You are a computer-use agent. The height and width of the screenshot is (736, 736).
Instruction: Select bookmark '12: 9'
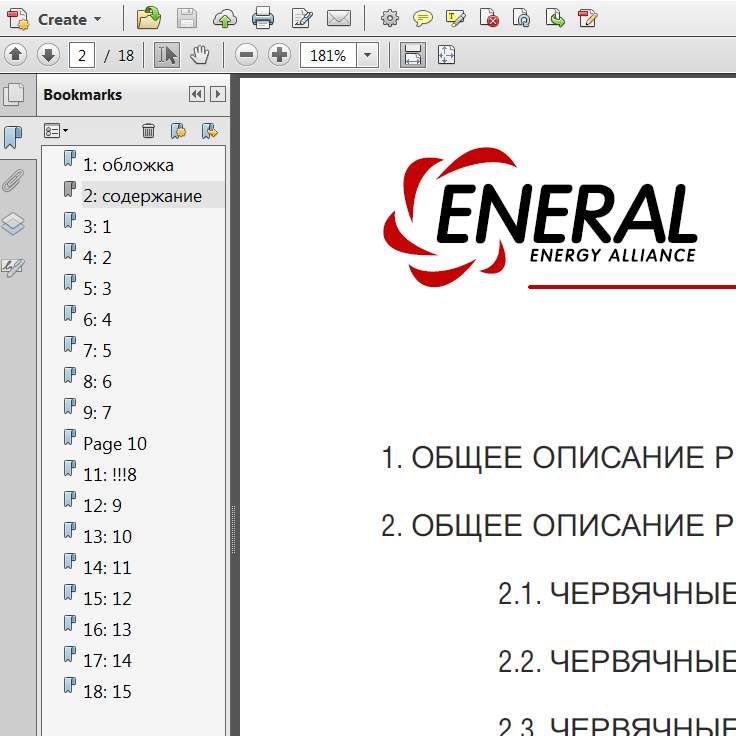click(x=102, y=506)
